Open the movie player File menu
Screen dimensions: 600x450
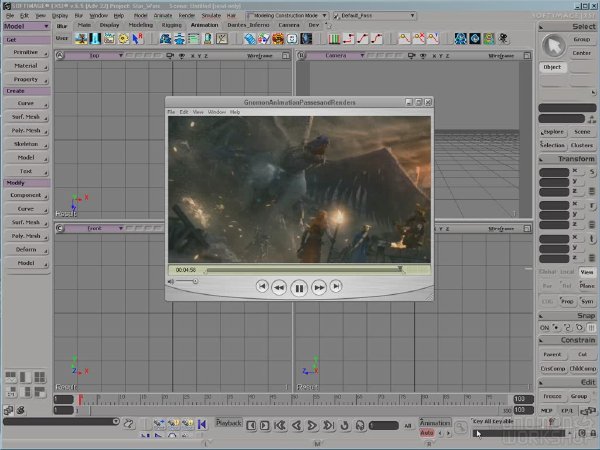171,112
